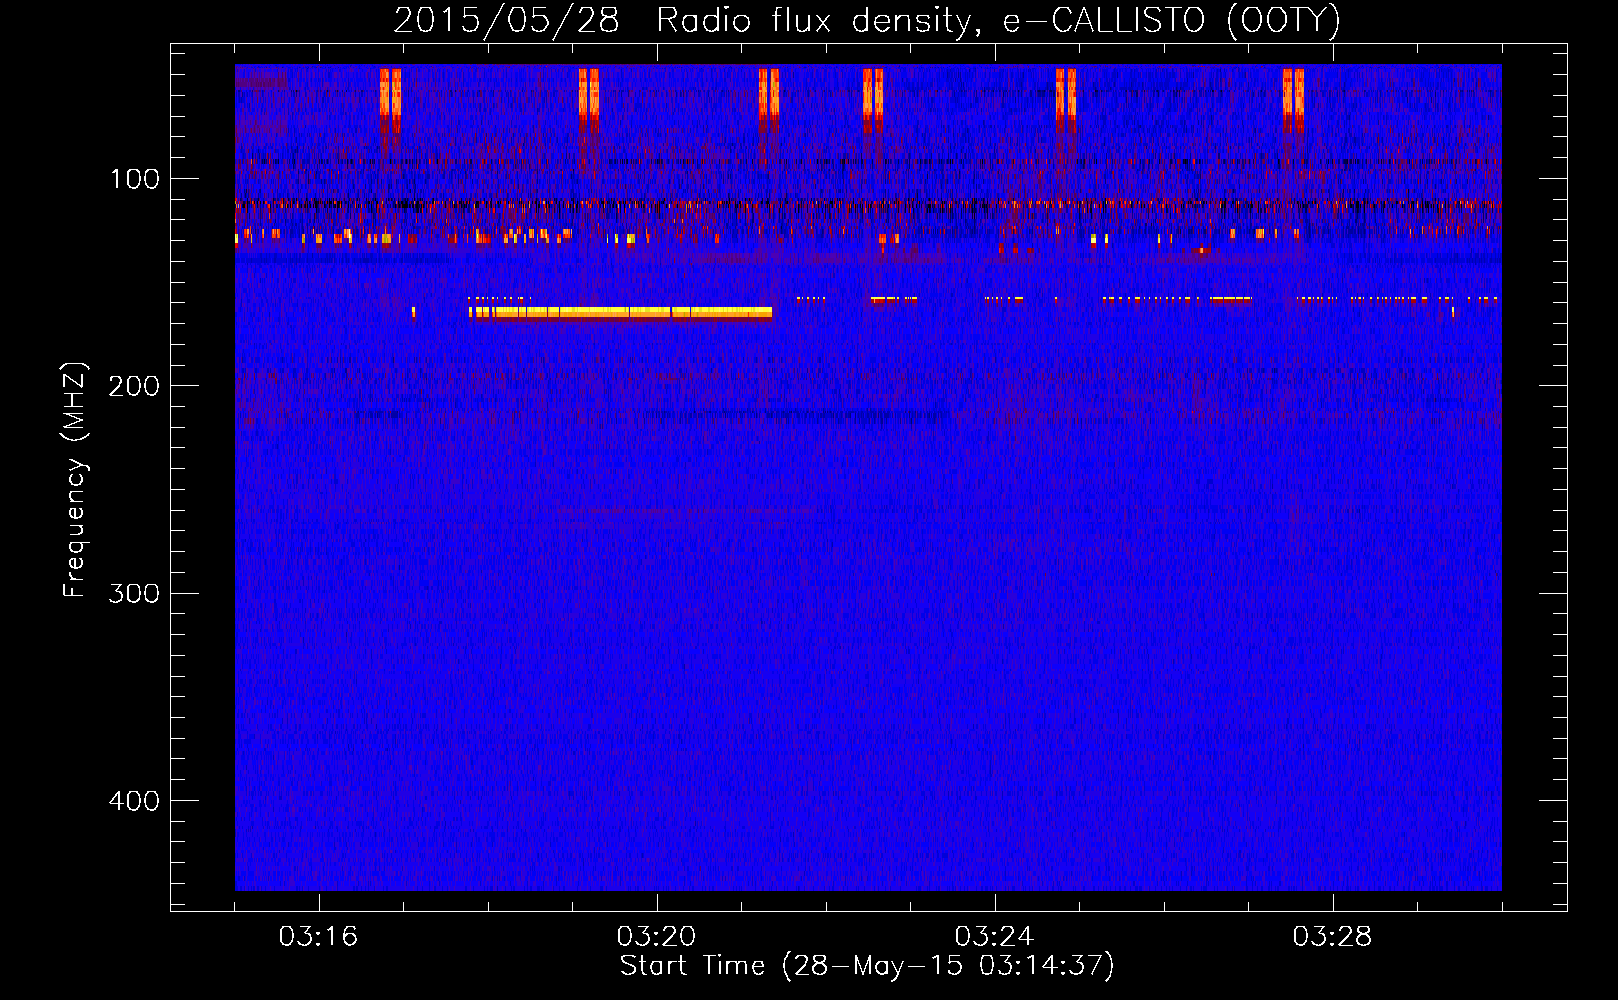Click the 03:24 time tick label
1618x1000 pixels.
994,936
